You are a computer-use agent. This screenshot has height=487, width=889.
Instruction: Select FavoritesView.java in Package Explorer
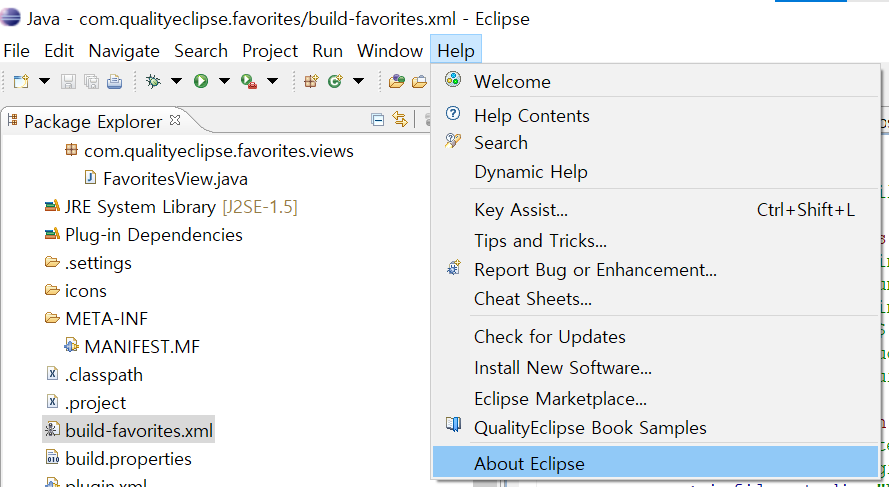175,179
